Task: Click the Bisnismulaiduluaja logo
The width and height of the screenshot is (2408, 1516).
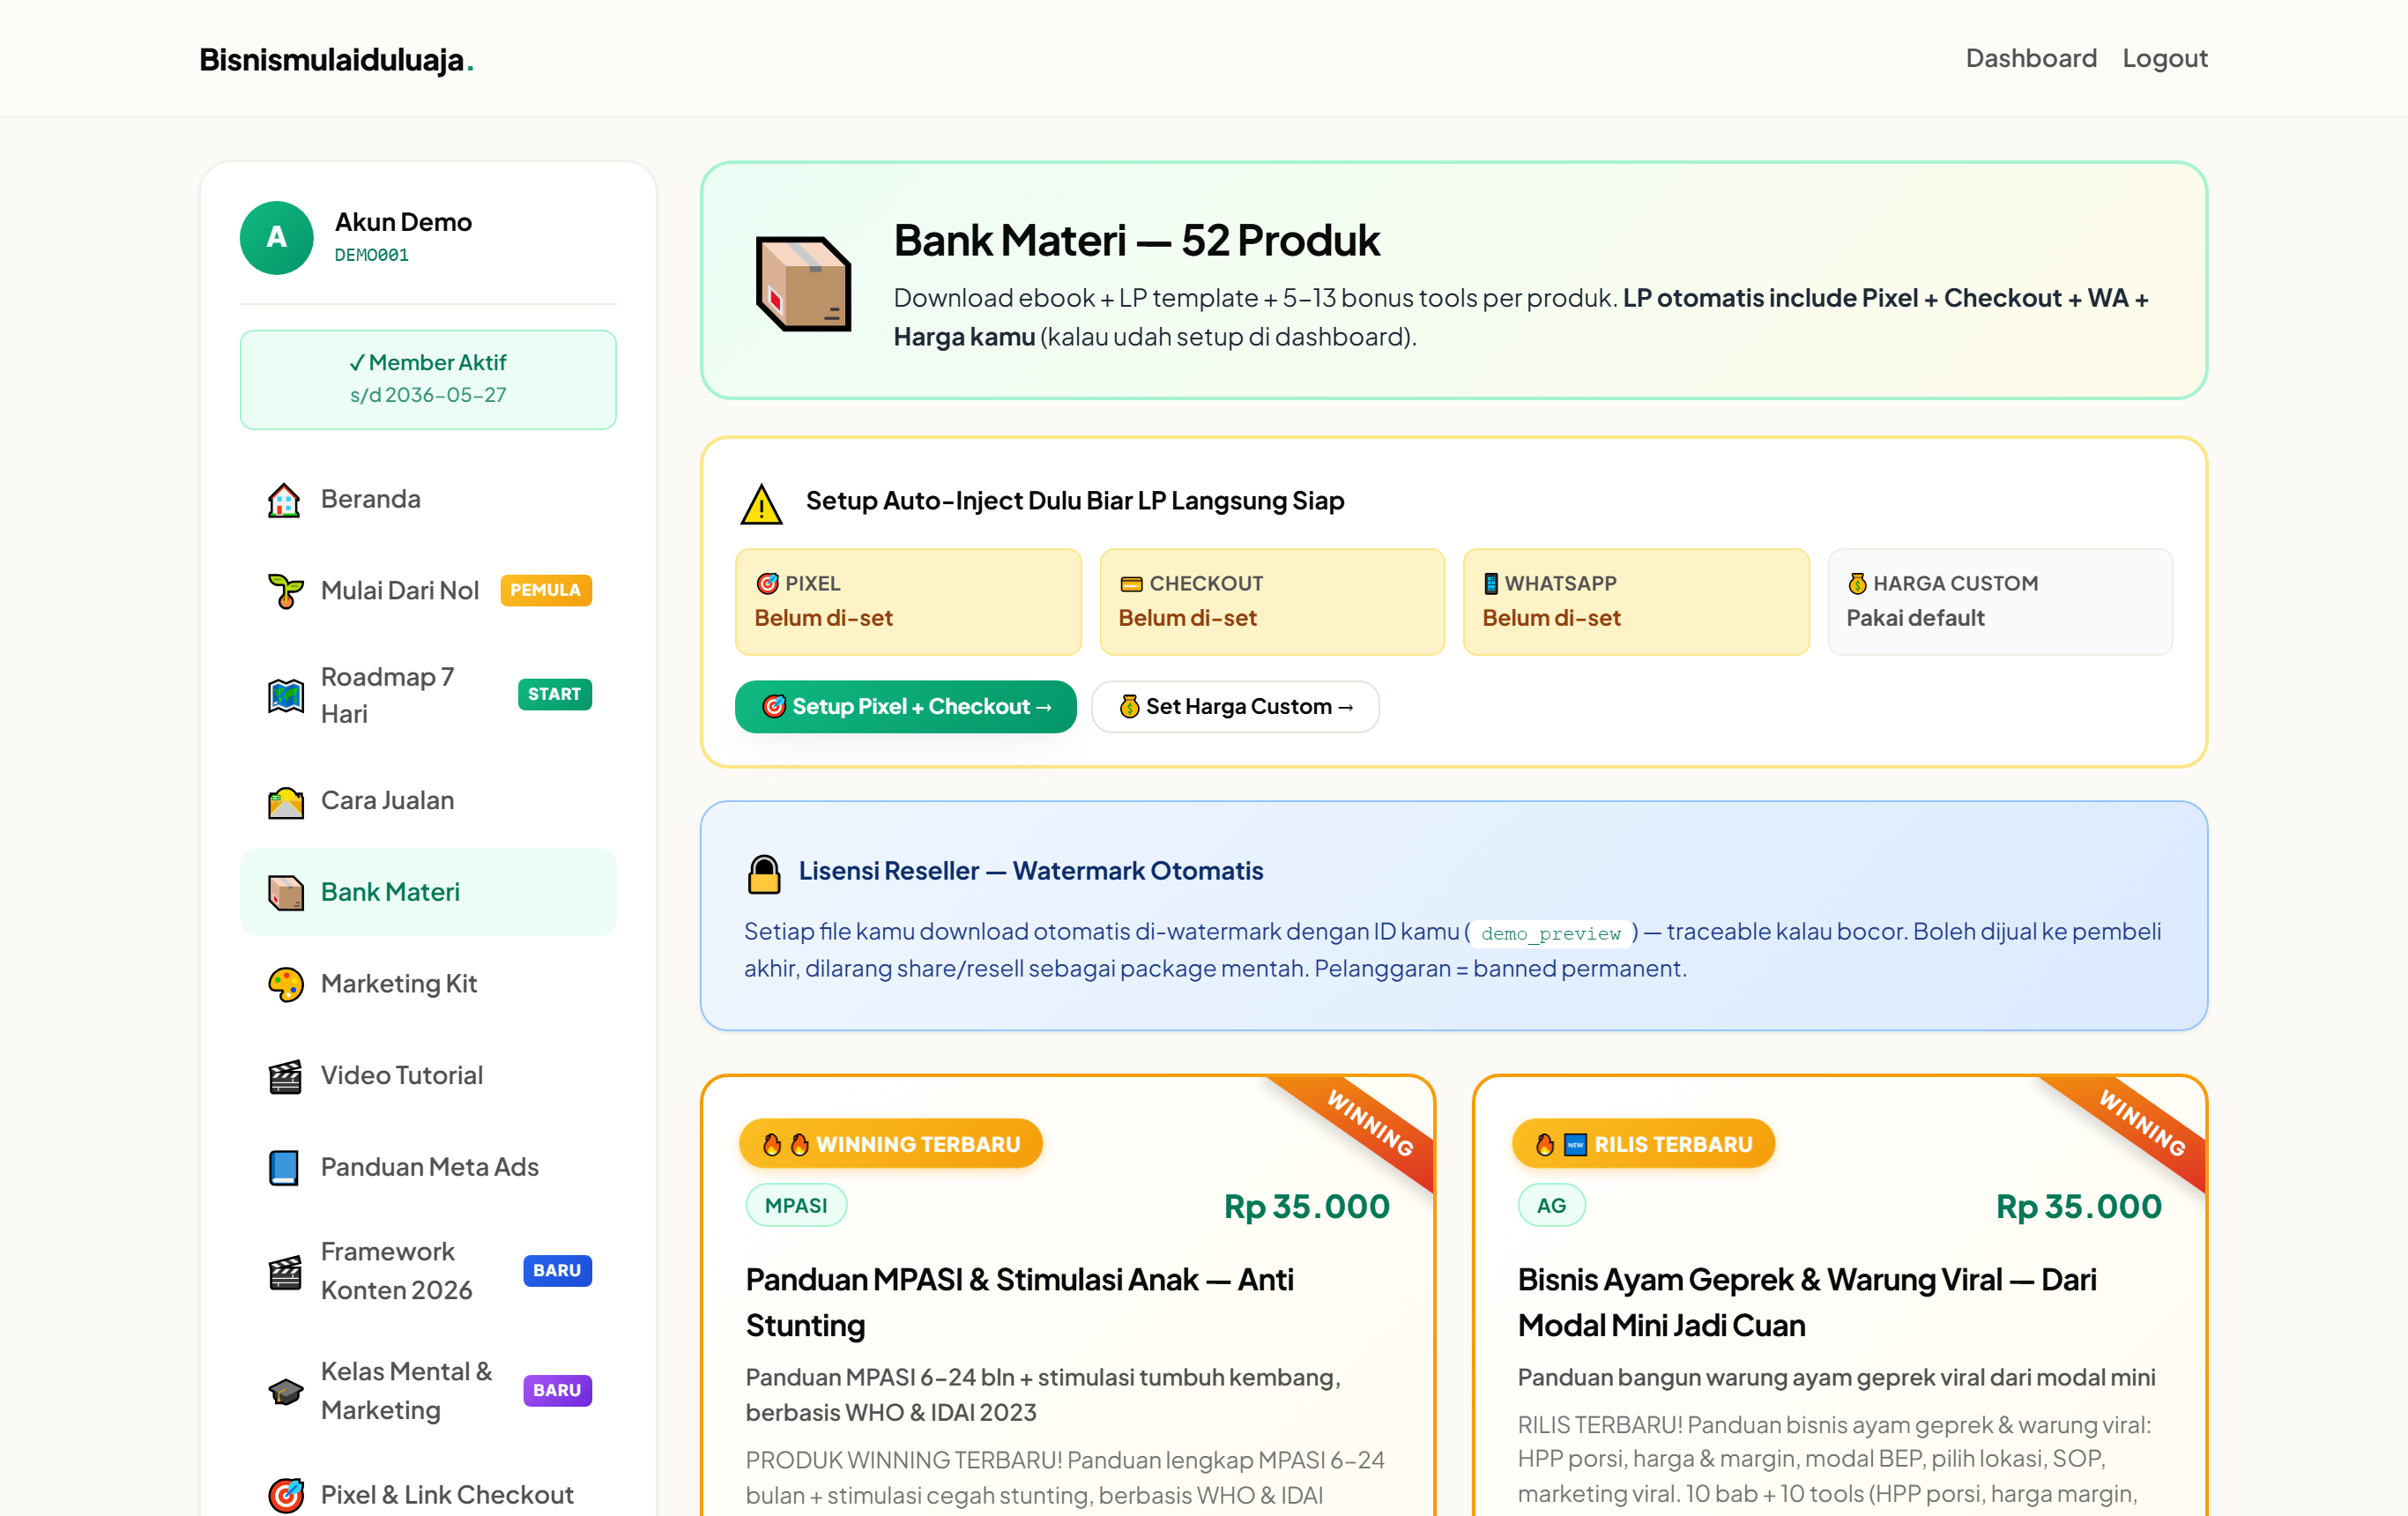Action: point(336,59)
